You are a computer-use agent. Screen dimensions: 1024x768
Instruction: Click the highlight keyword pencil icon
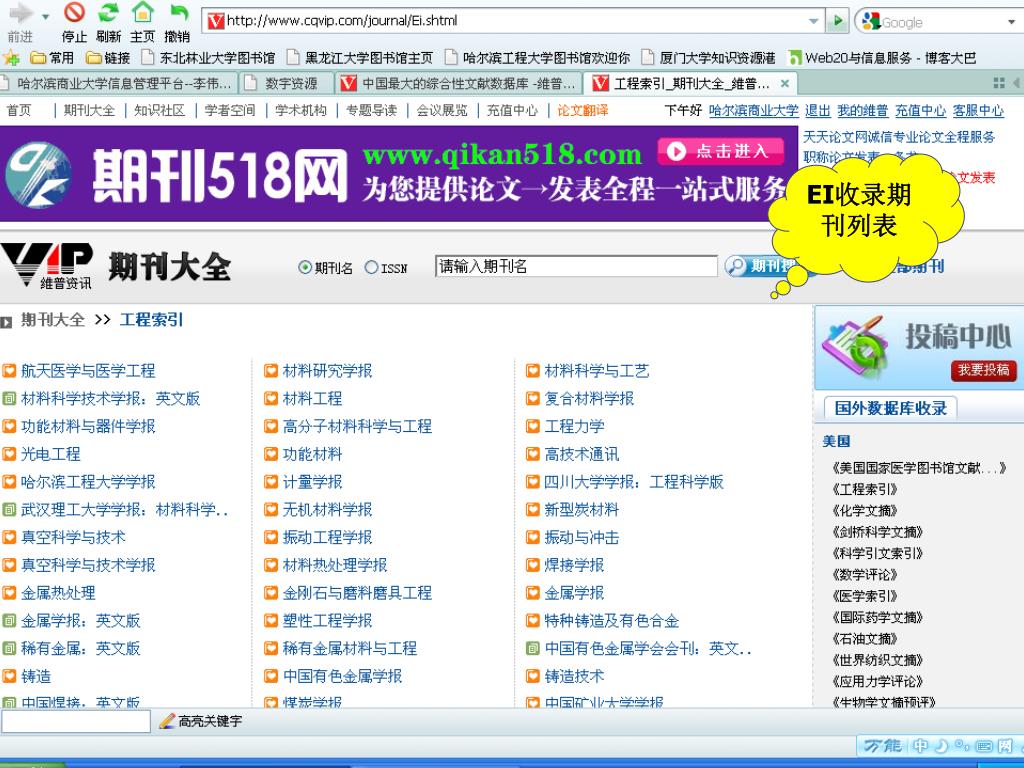(167, 721)
